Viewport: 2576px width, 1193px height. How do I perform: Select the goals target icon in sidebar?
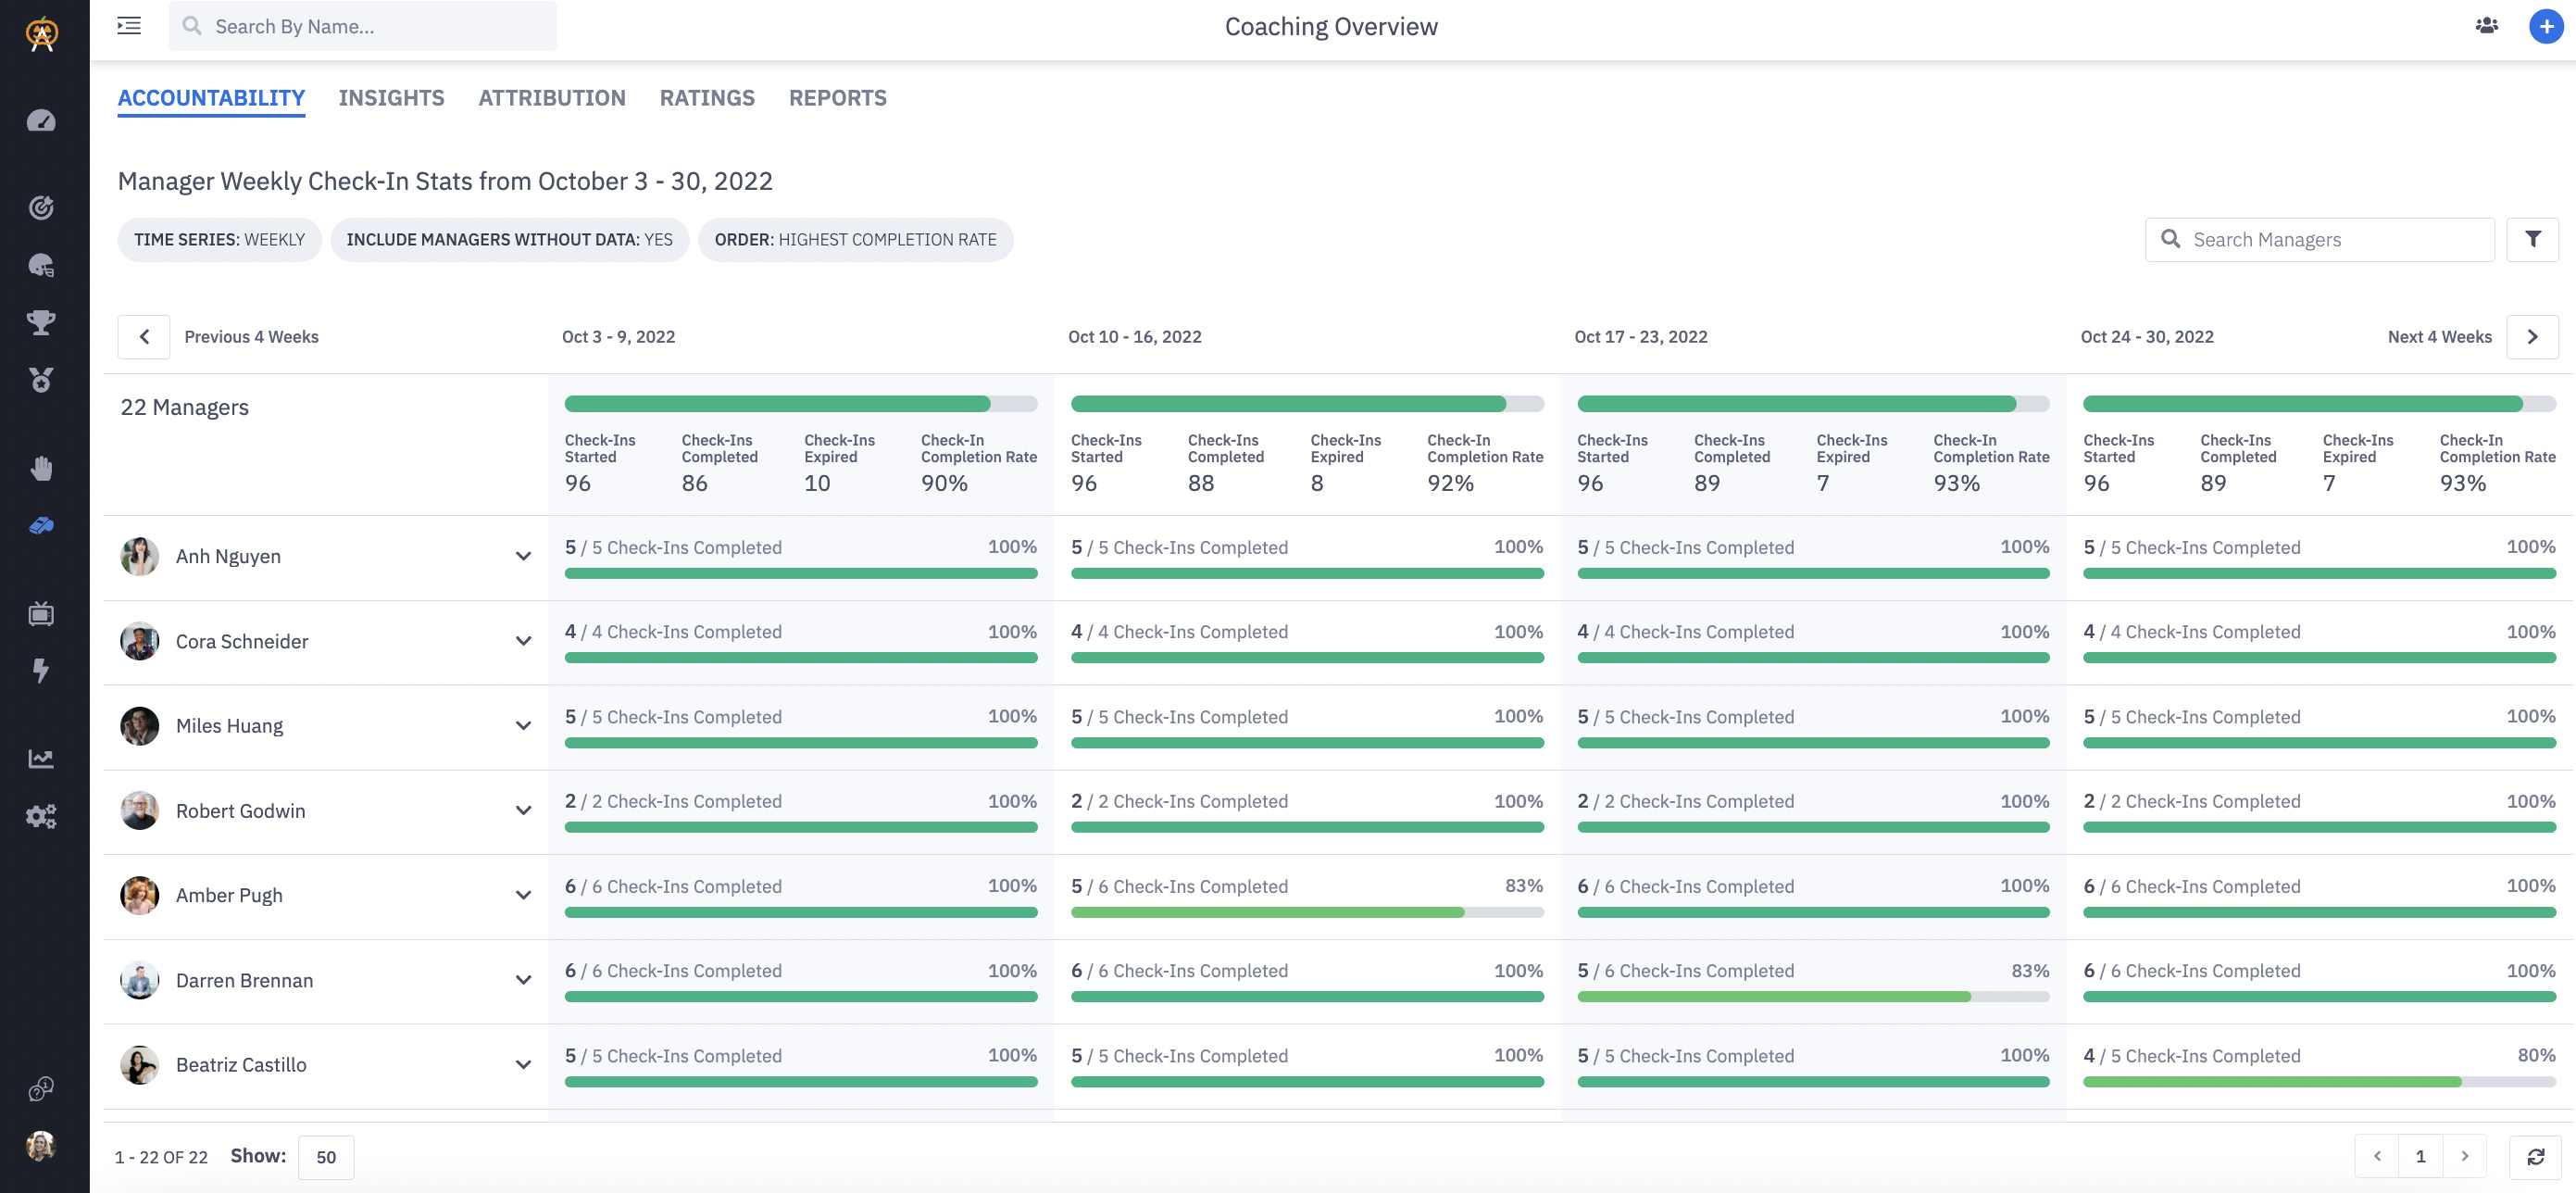[41, 207]
